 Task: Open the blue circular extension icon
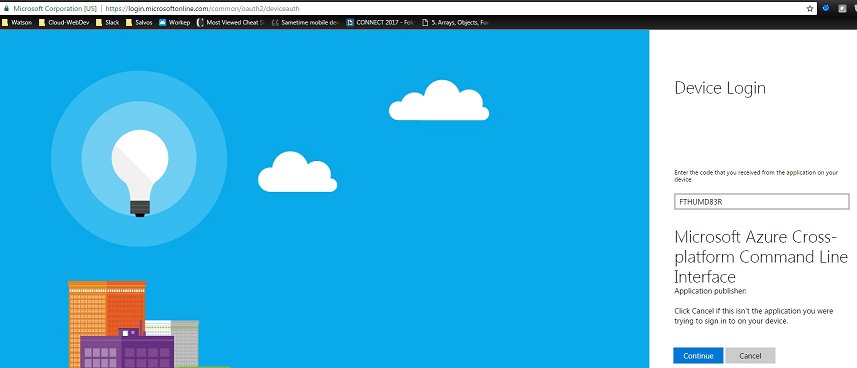pyautogui.click(x=826, y=8)
